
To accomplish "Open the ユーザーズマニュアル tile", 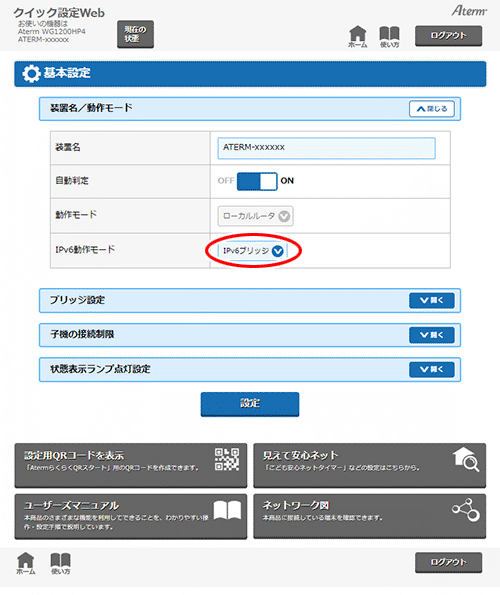I will point(131,516).
